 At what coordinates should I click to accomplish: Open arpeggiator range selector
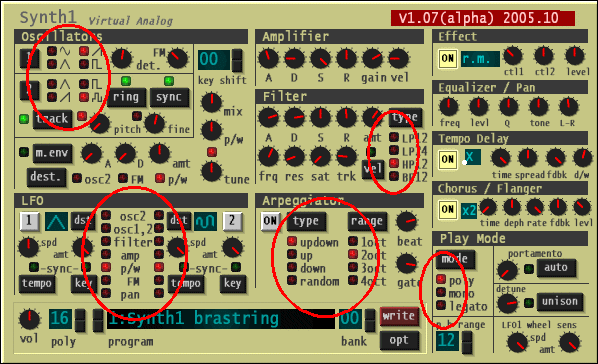tap(367, 221)
